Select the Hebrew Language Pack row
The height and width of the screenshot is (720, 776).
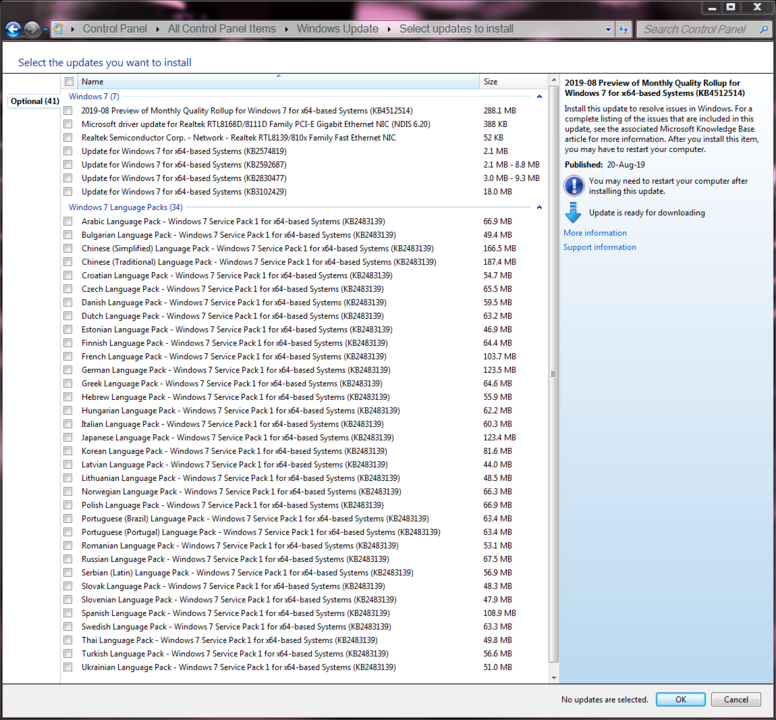(x=302, y=397)
